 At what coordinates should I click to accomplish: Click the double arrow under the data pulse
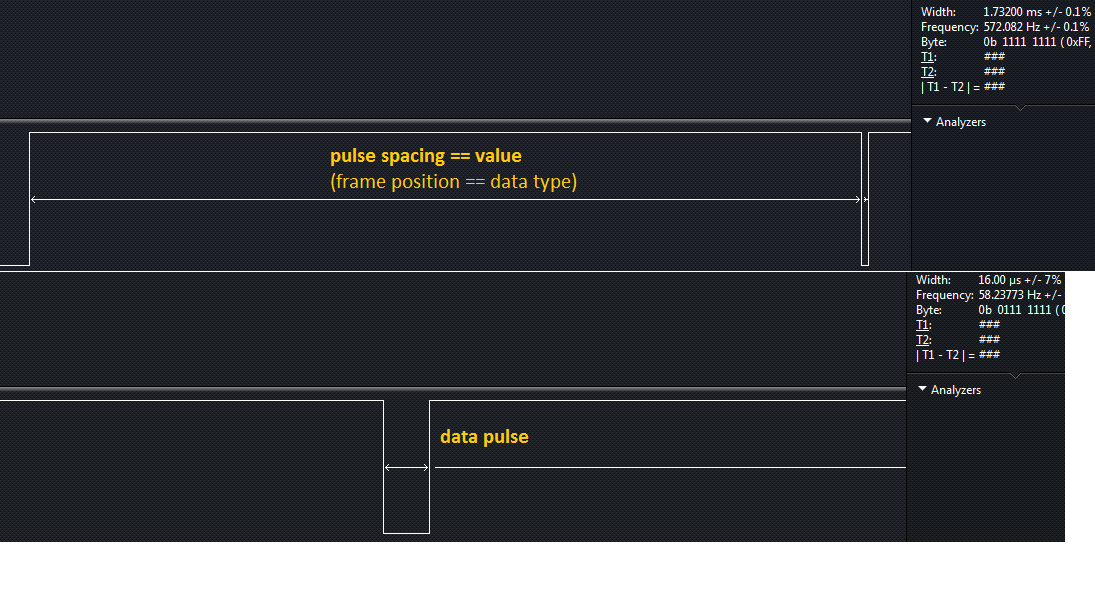(406, 468)
